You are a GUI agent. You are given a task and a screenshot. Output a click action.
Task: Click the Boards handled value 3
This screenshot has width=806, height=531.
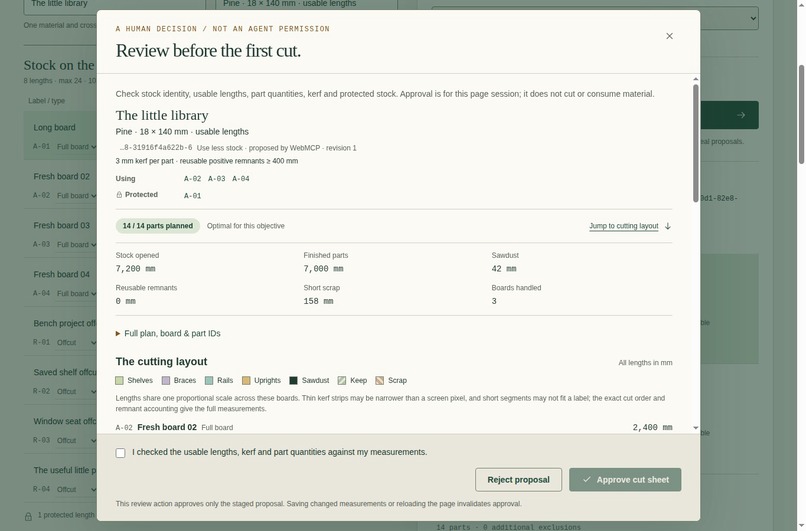[494, 301]
